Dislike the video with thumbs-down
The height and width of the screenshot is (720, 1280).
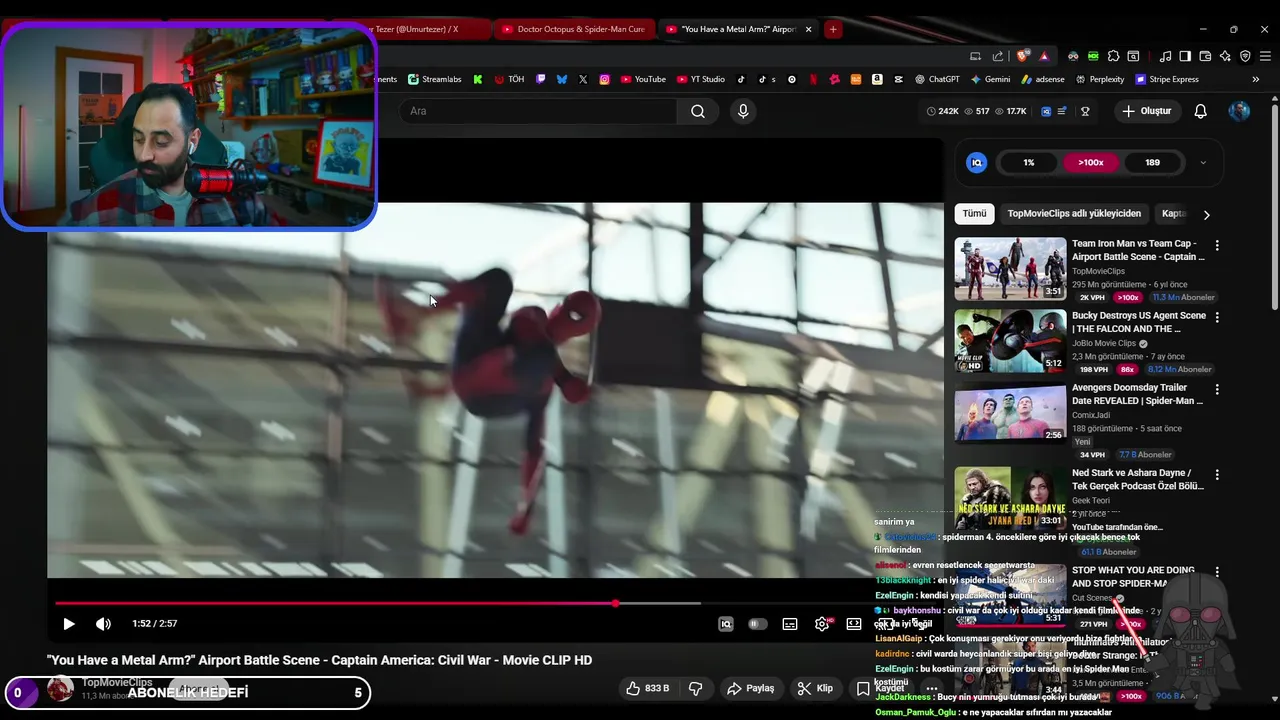point(695,688)
